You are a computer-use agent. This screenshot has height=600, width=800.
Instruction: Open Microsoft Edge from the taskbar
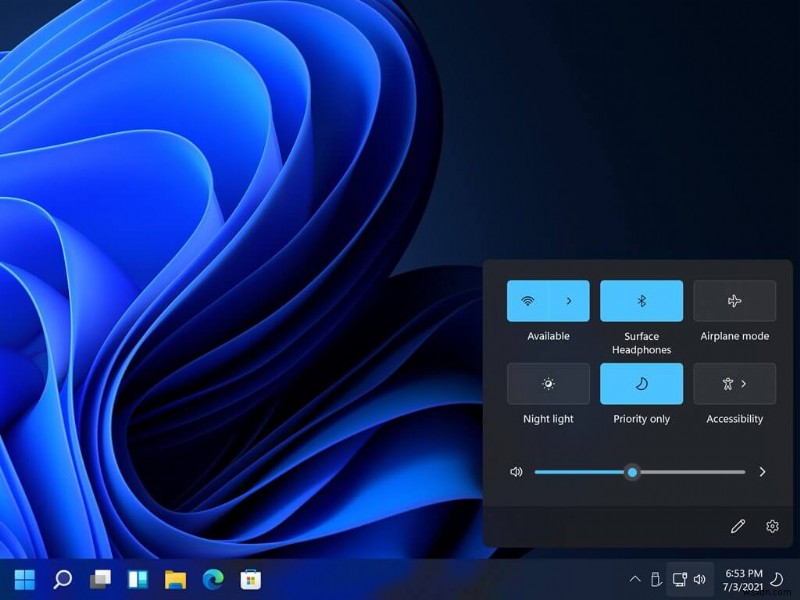click(x=211, y=579)
